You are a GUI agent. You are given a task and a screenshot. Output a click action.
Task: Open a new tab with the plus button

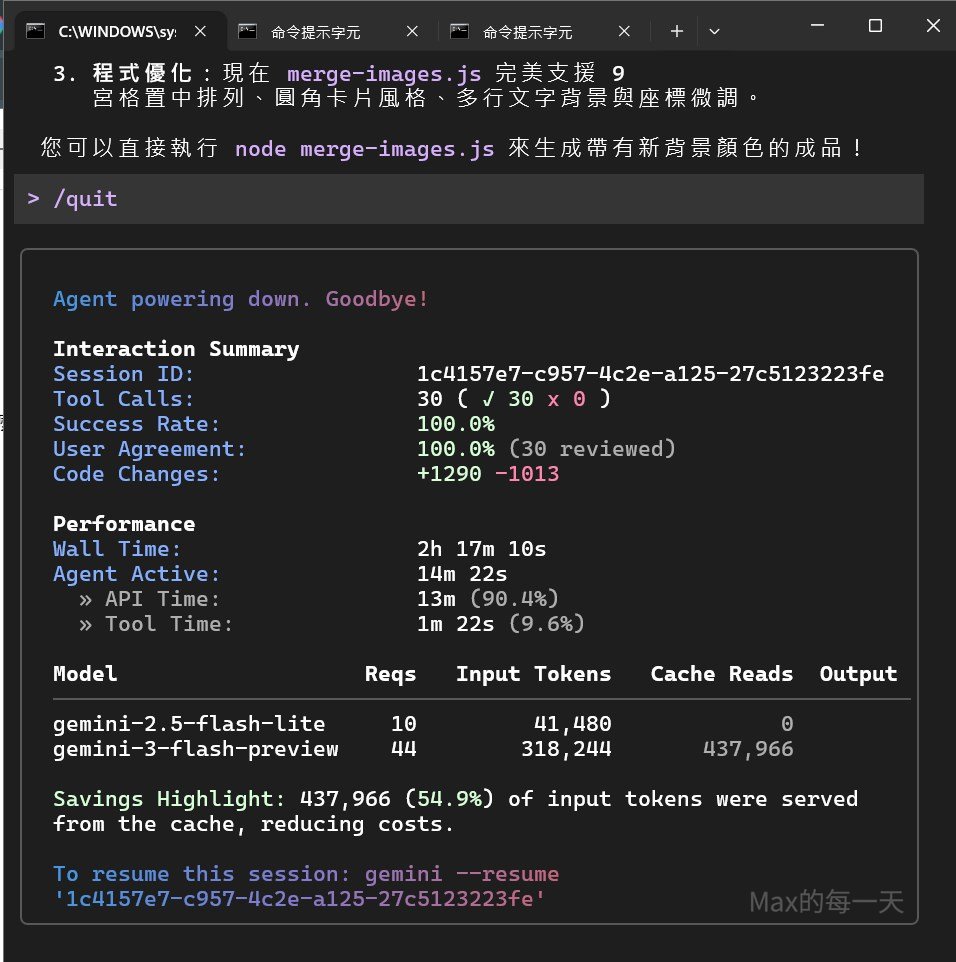coord(677,31)
